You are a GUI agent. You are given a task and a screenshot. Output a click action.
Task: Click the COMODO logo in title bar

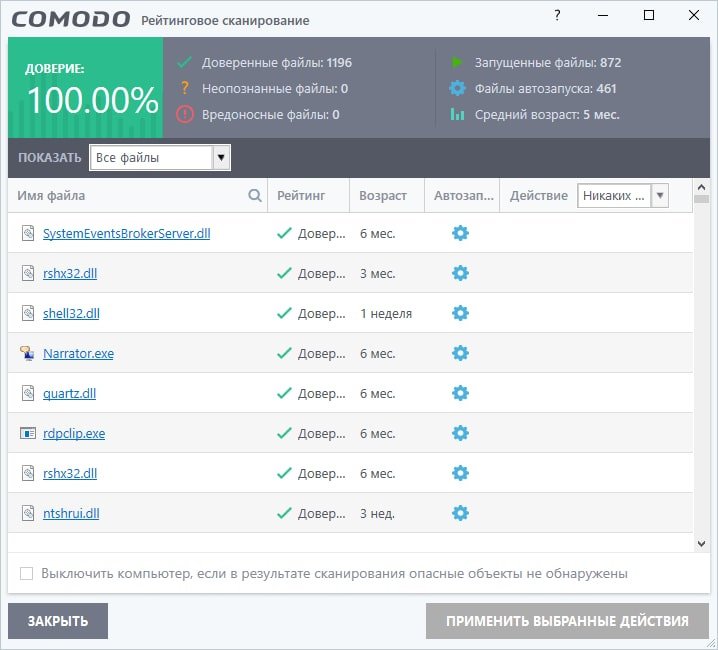click(71, 19)
